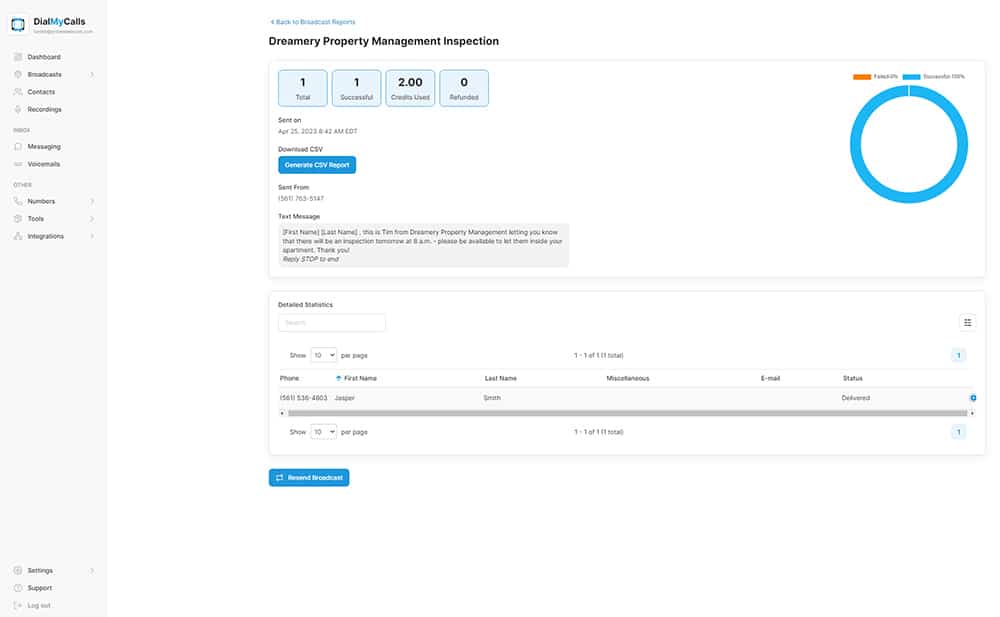This screenshot has width=1000, height=617.
Task: Expand the Numbers submenu chevron
Action: [x=92, y=201]
